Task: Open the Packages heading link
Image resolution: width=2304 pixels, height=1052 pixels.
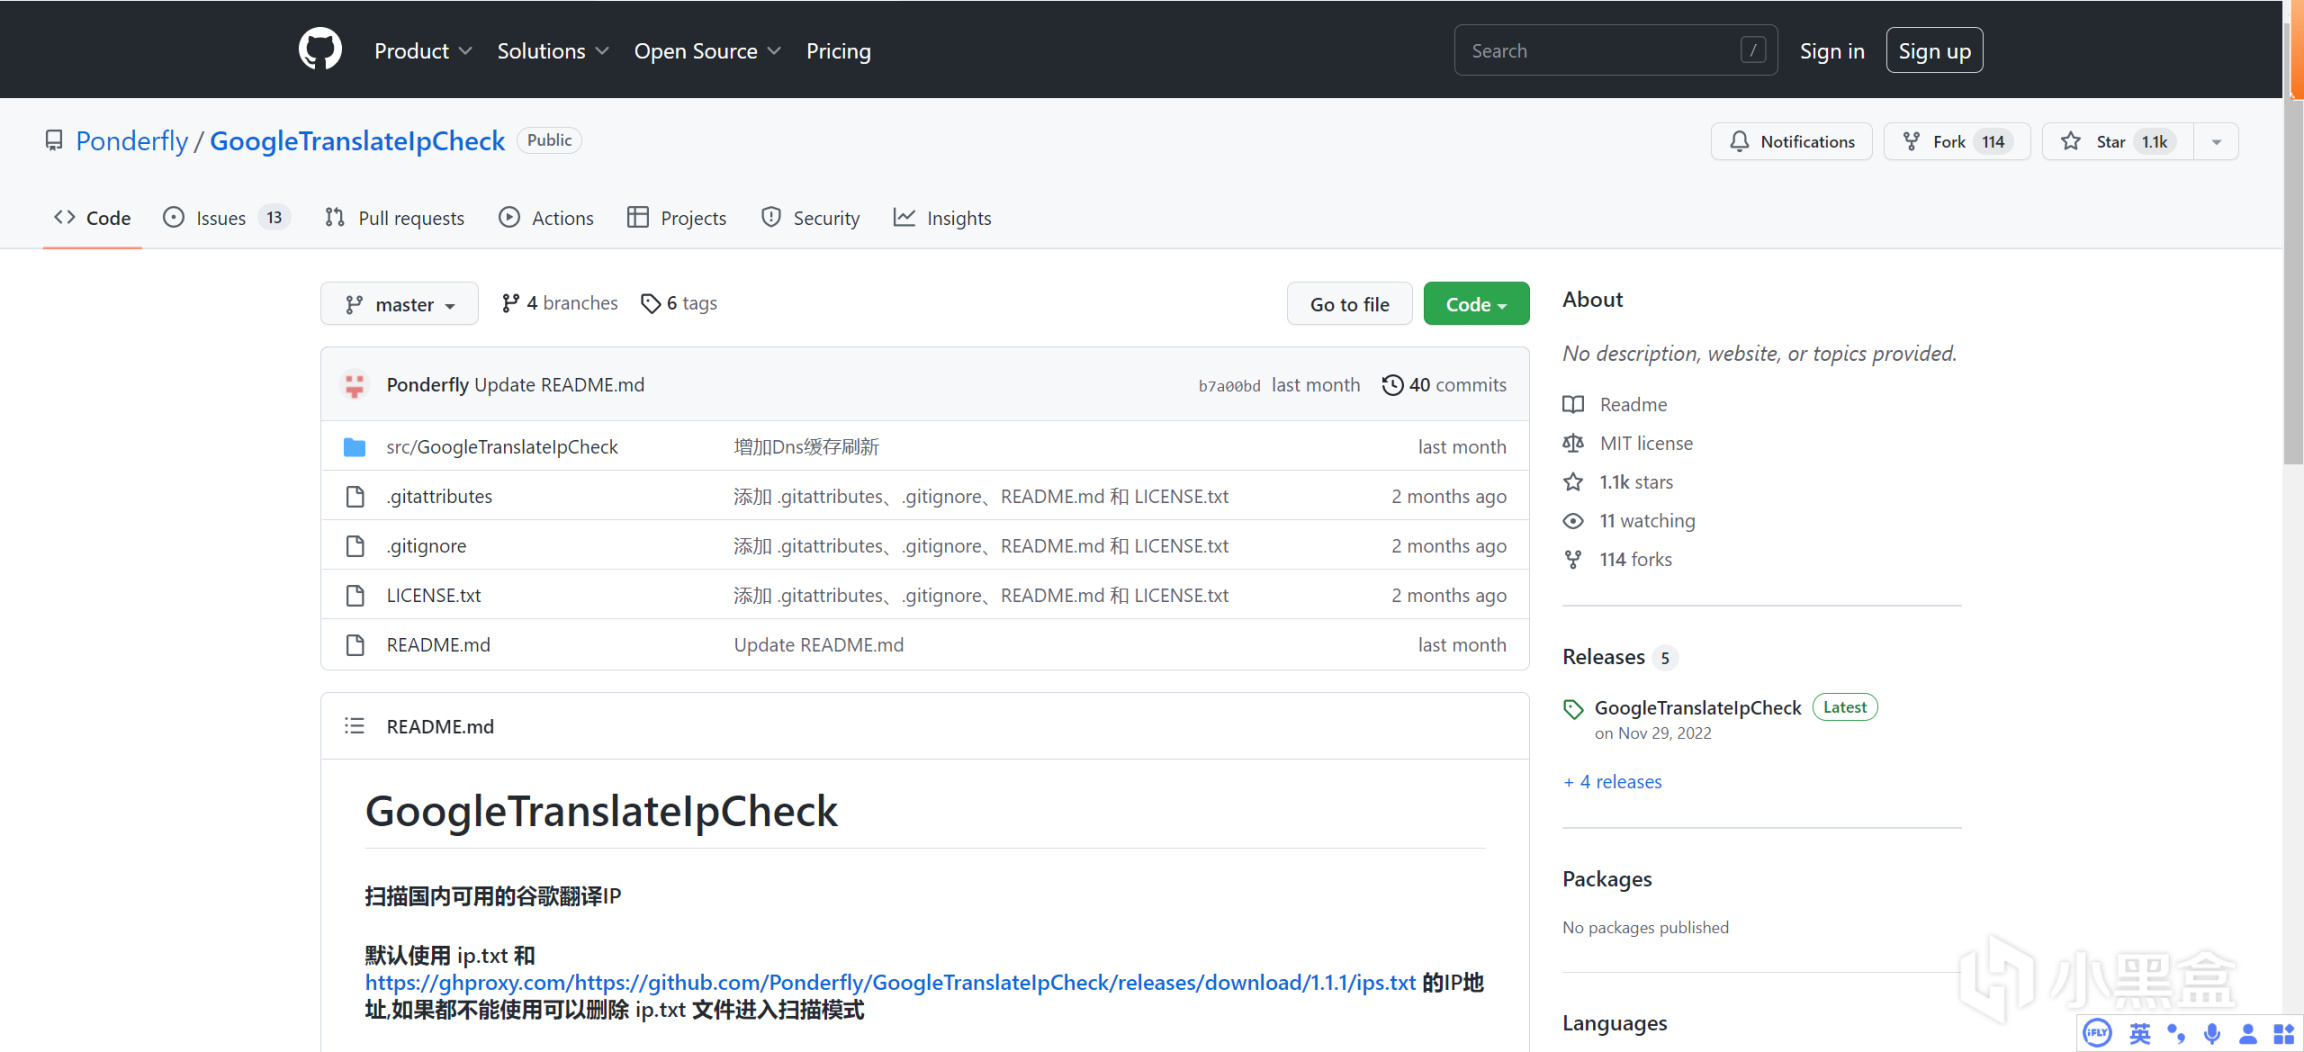Action: [1607, 879]
